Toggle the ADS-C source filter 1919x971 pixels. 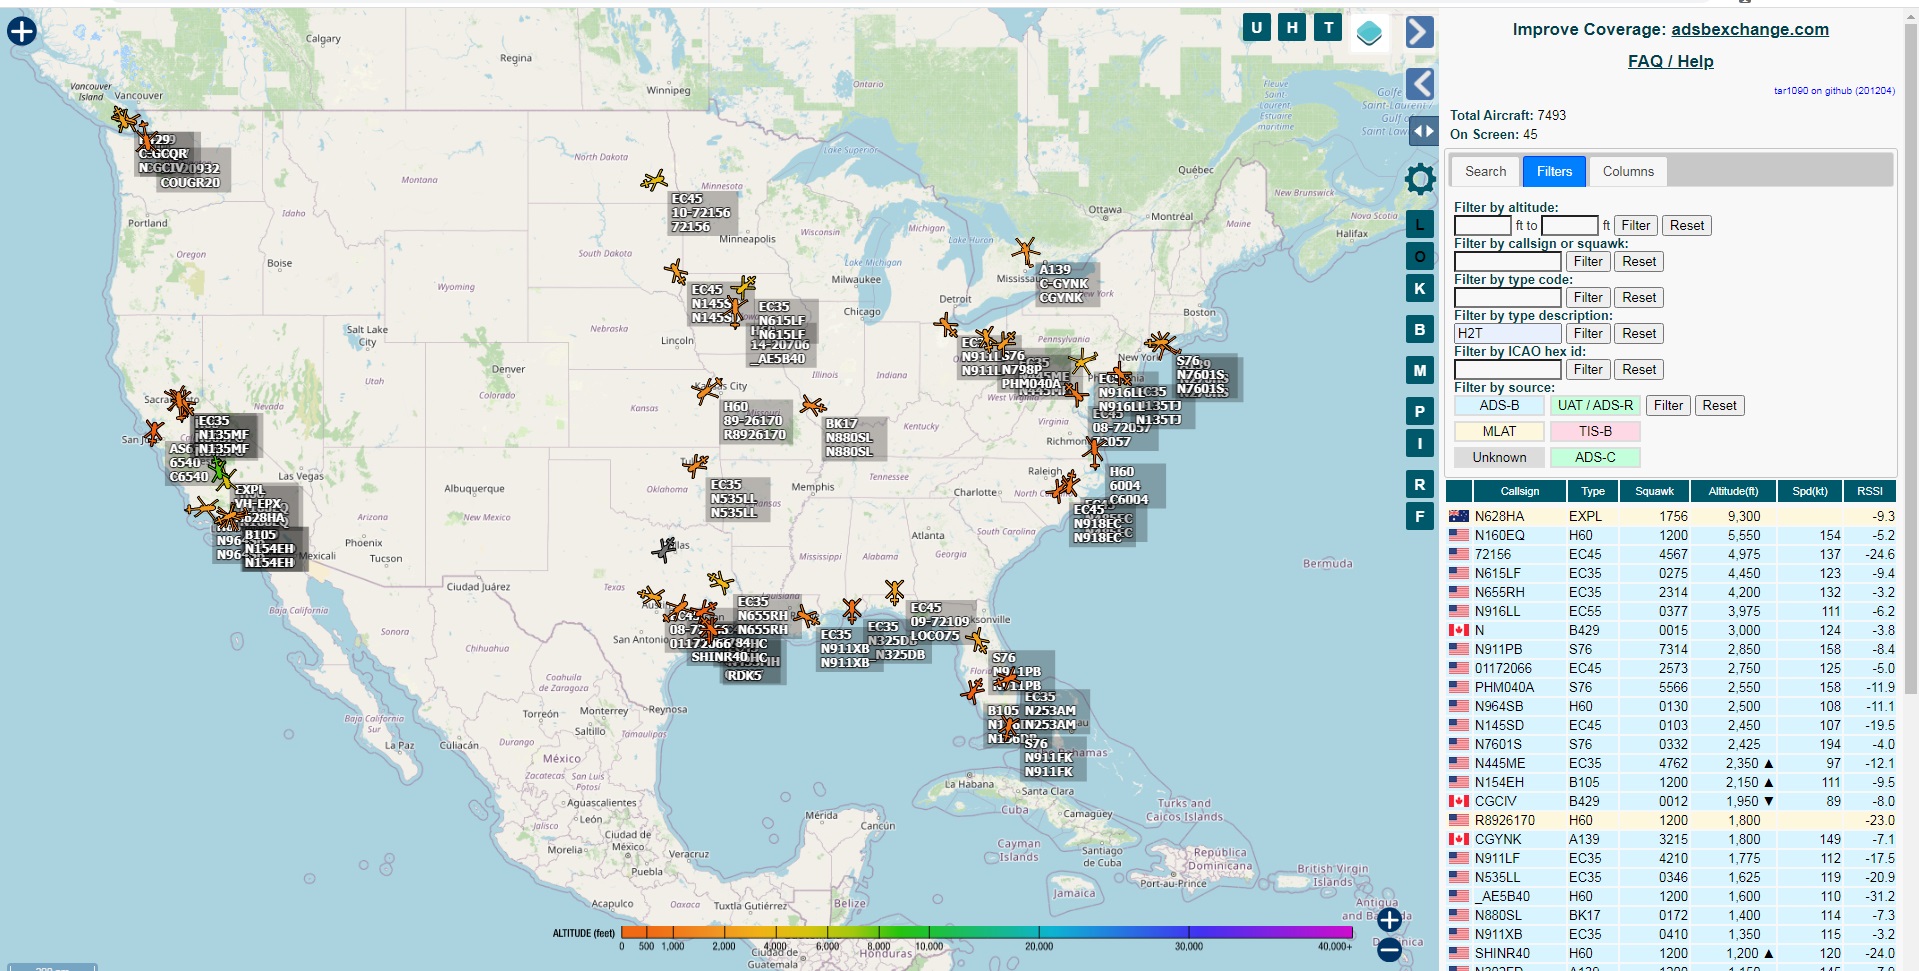(1595, 457)
